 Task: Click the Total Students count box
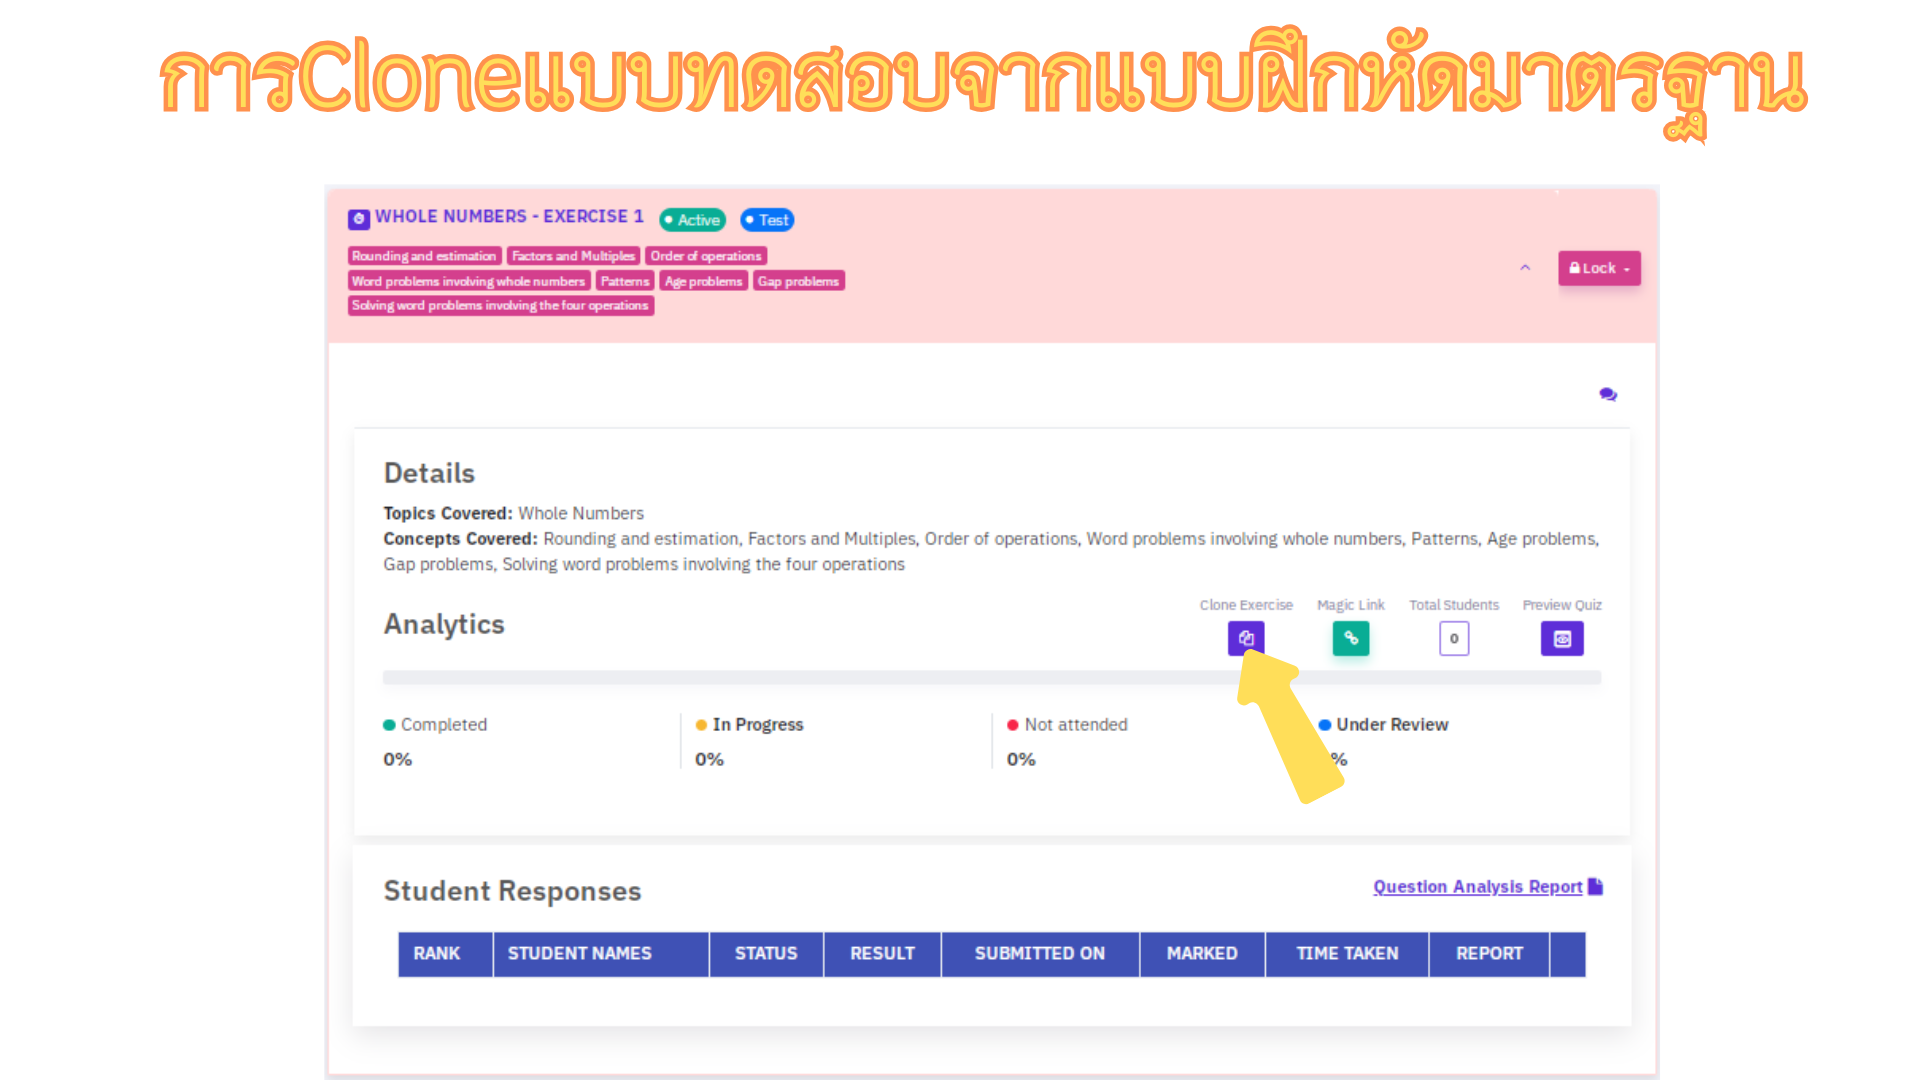(x=1453, y=638)
